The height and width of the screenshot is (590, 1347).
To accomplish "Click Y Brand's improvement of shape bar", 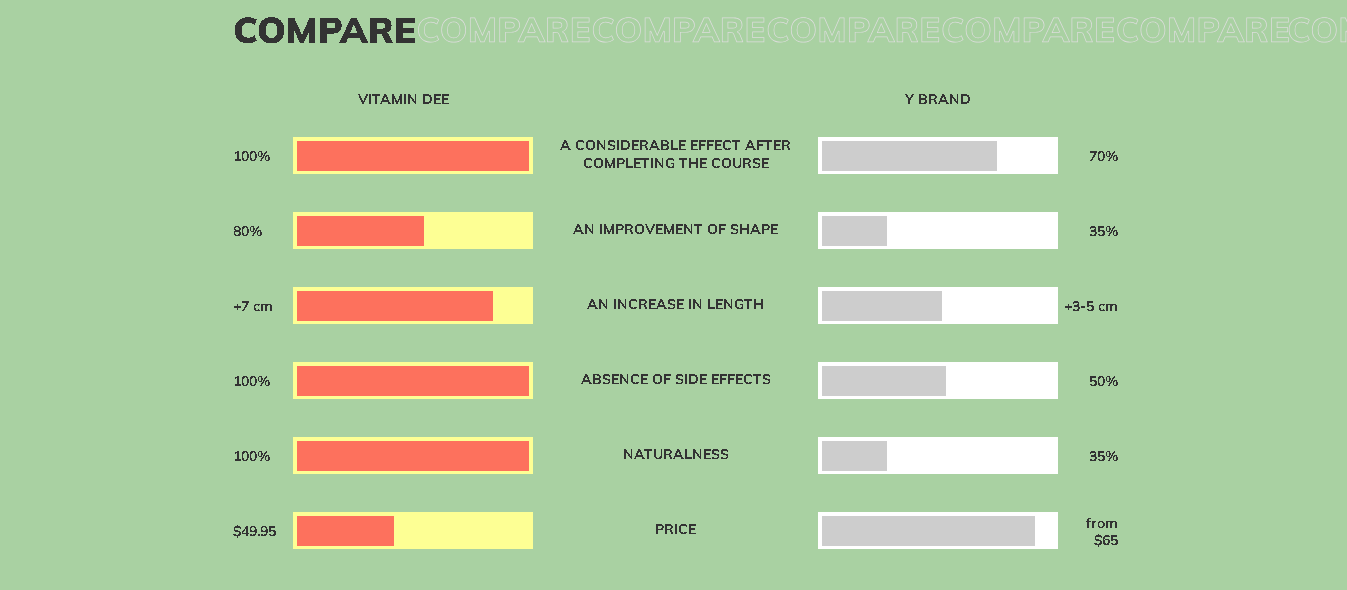I will click(938, 231).
